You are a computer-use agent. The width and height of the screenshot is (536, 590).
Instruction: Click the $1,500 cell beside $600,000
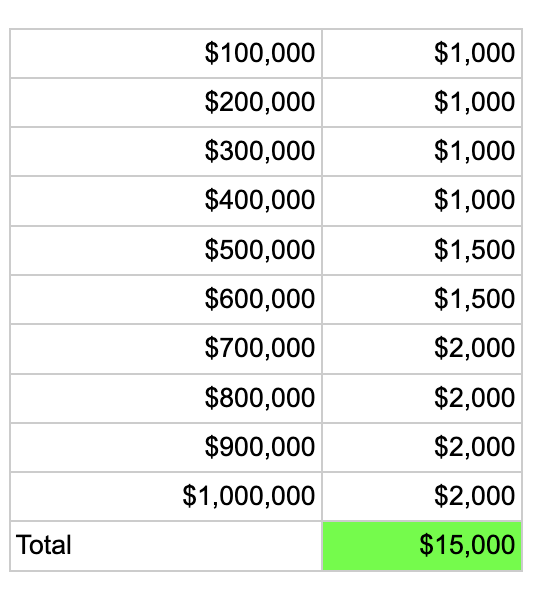(422, 300)
